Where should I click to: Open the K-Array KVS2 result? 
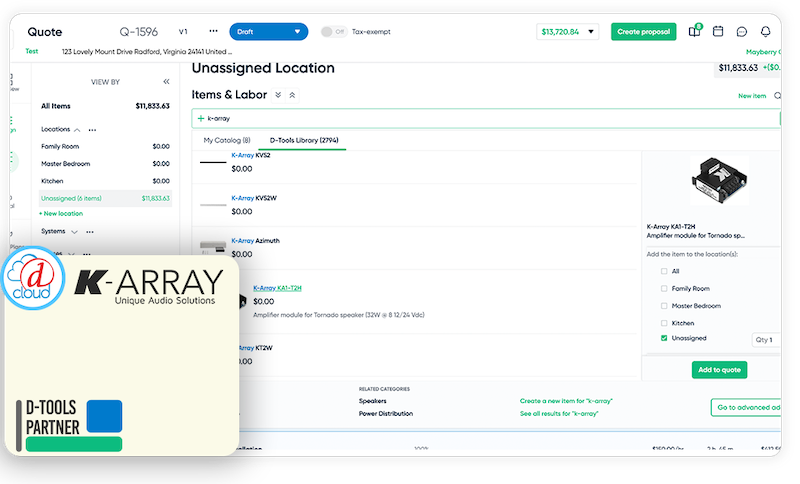[251, 155]
